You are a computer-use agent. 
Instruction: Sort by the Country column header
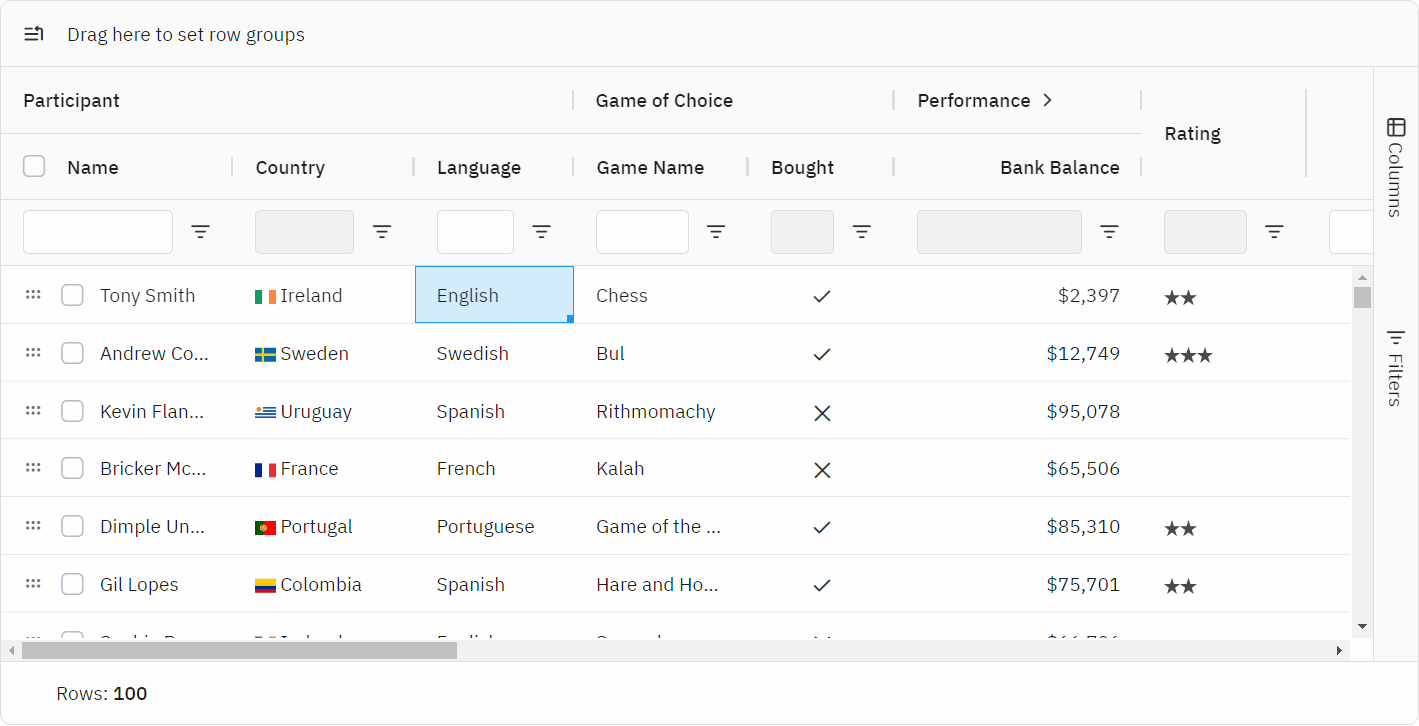click(x=290, y=168)
